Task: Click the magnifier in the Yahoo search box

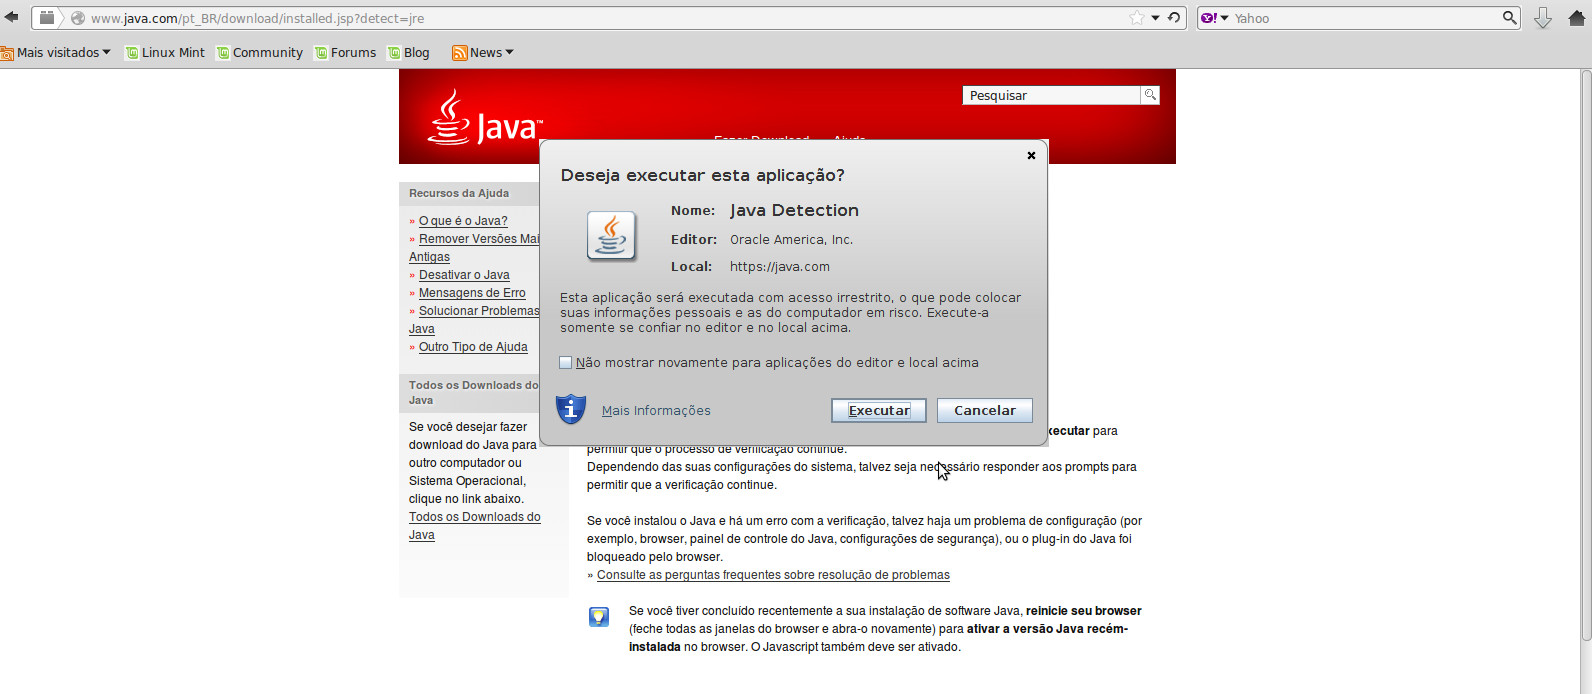Action: [x=1509, y=17]
